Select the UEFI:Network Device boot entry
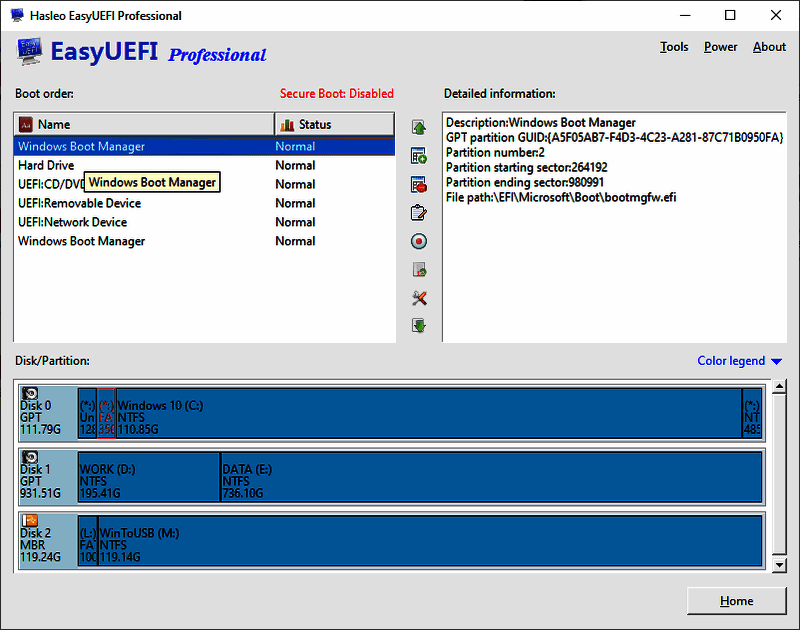This screenshot has height=630, width=800. pyautogui.click(x=72, y=222)
